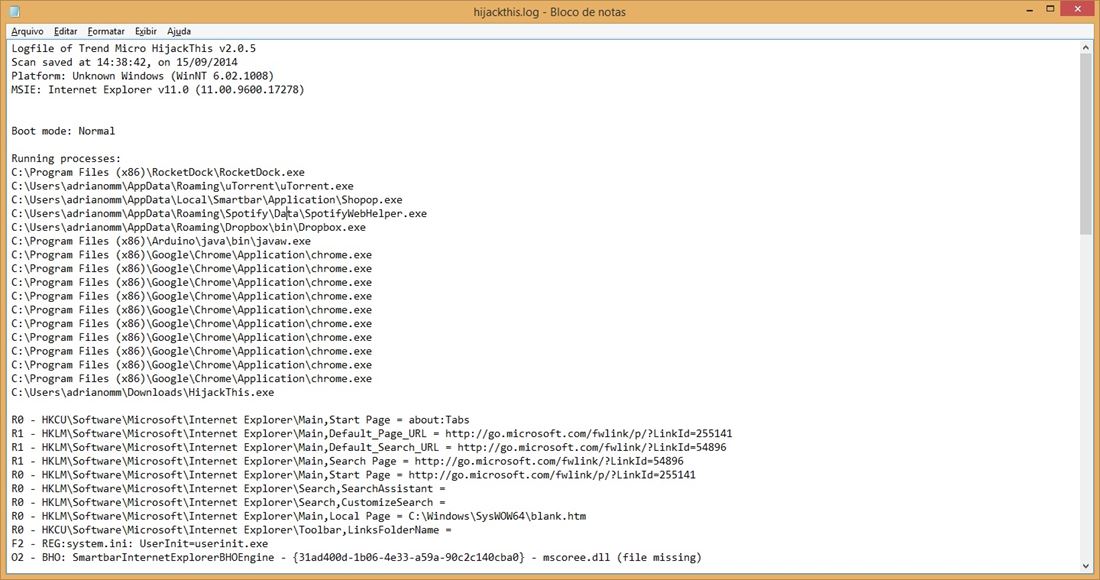Click the scrollbar up arrow
This screenshot has width=1100, height=580.
coord(1086,48)
